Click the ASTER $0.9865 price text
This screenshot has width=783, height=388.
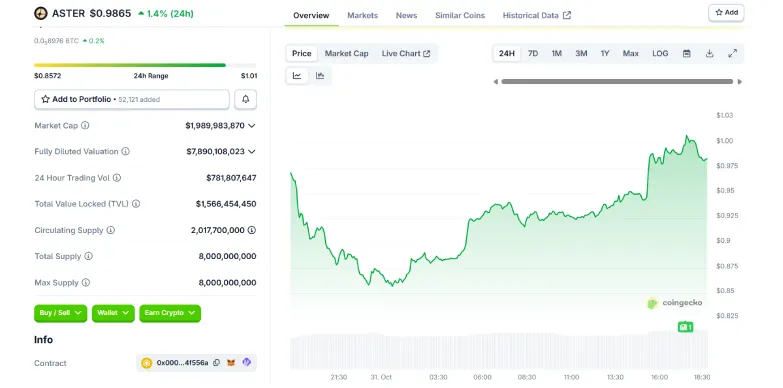pyautogui.click(x=91, y=13)
